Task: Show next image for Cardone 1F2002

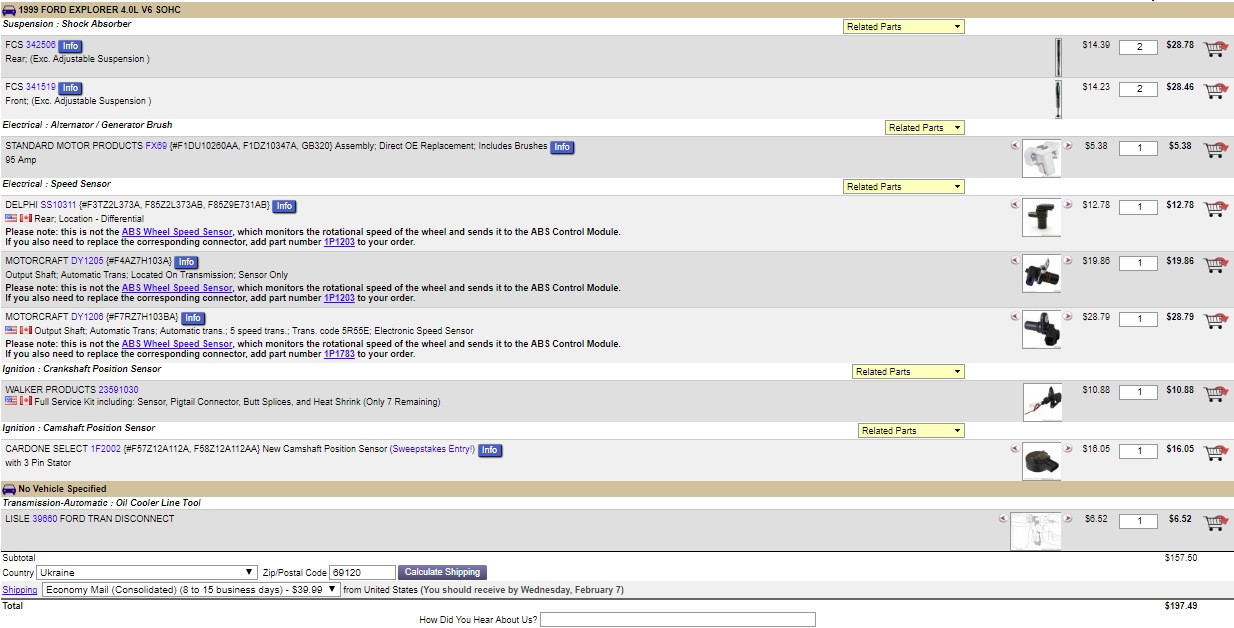Action: (x=1067, y=449)
